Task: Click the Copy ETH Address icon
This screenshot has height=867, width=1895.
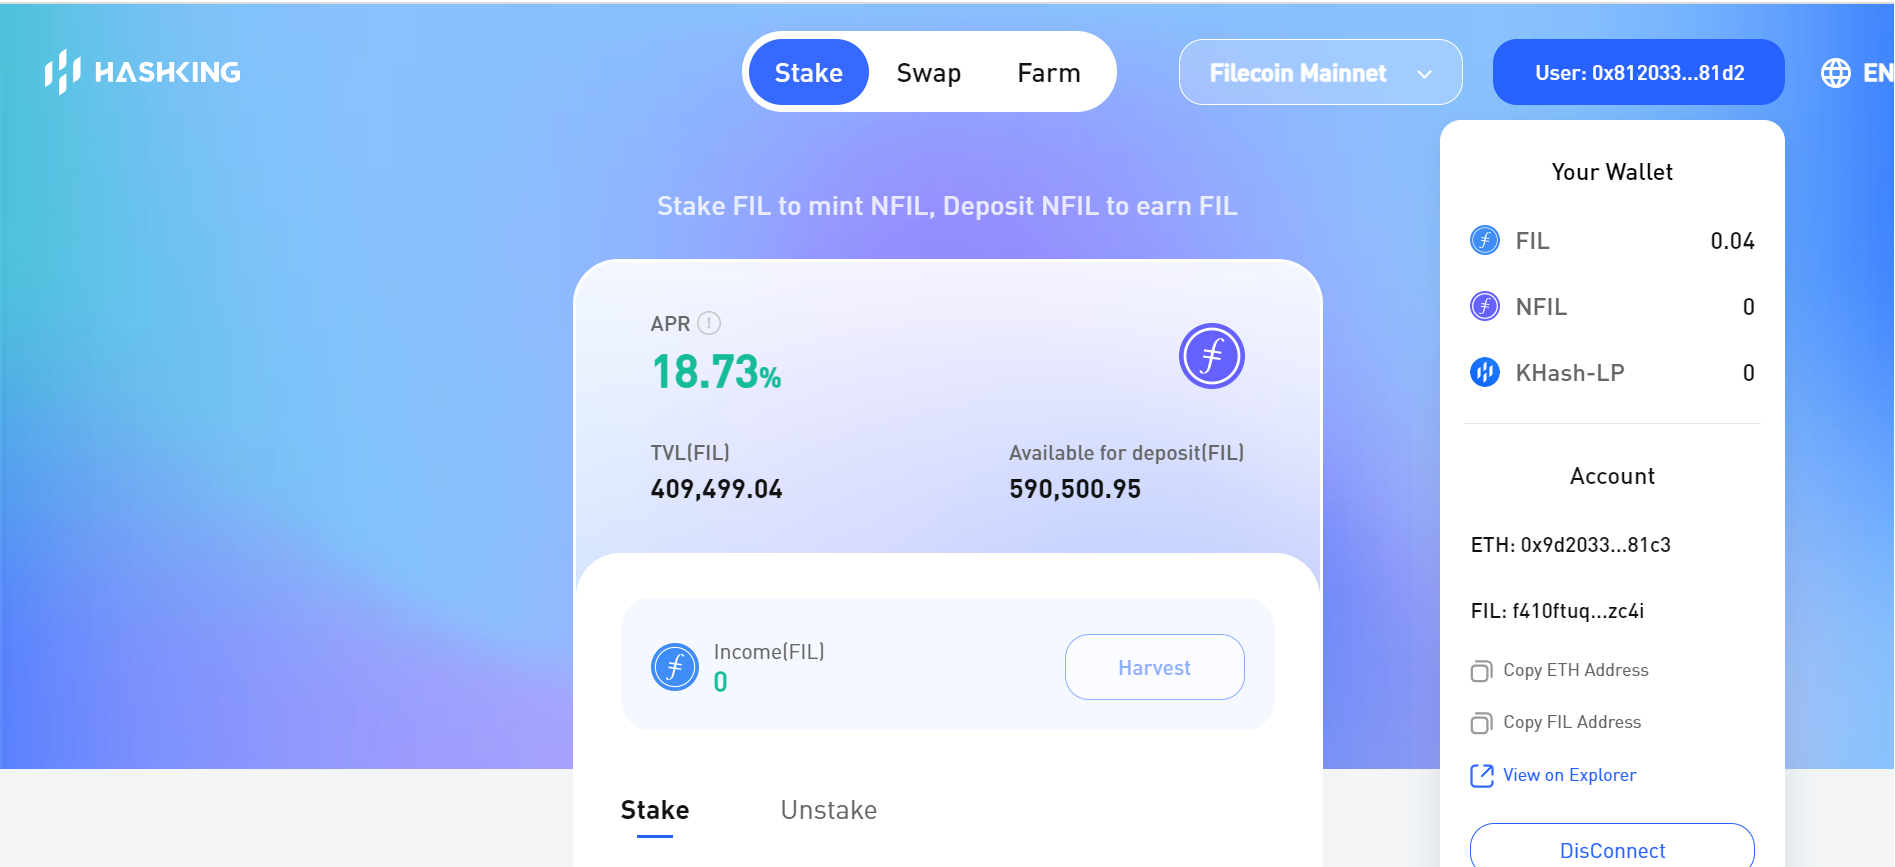Action: tap(1481, 671)
